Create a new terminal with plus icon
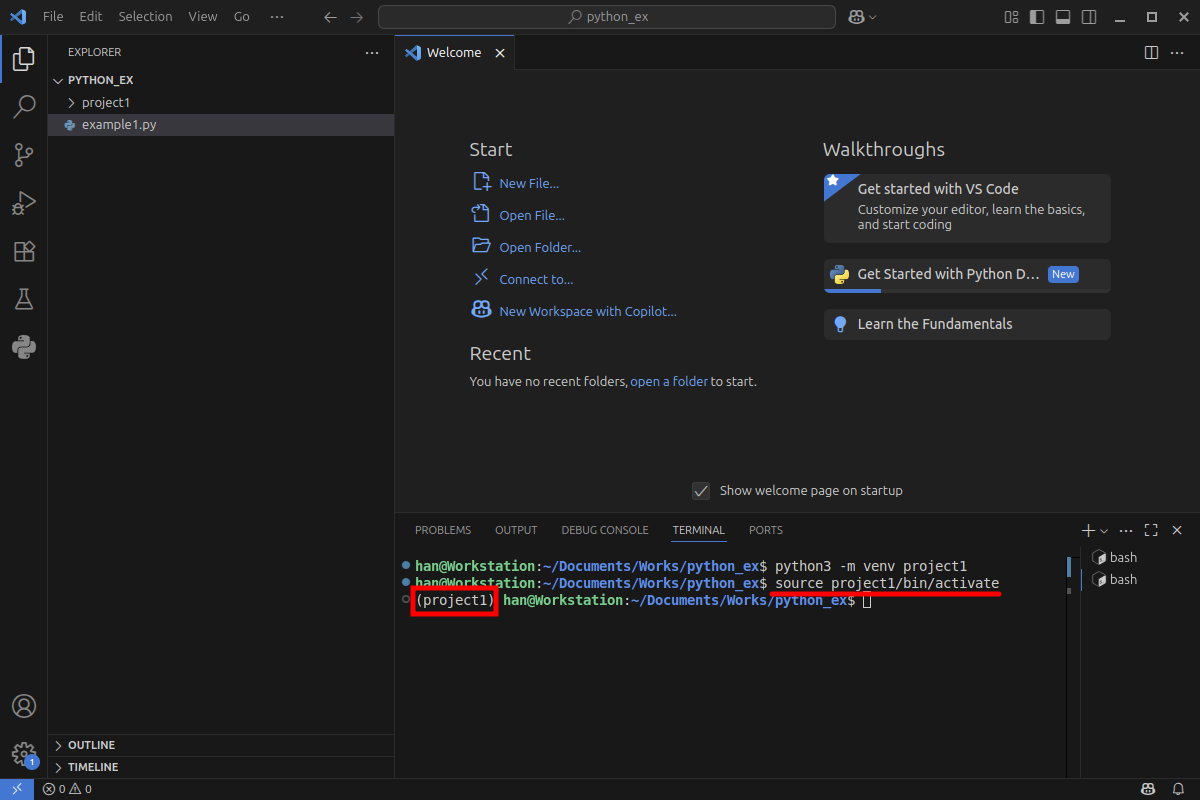Screen dimensions: 1200x800 click(1088, 530)
